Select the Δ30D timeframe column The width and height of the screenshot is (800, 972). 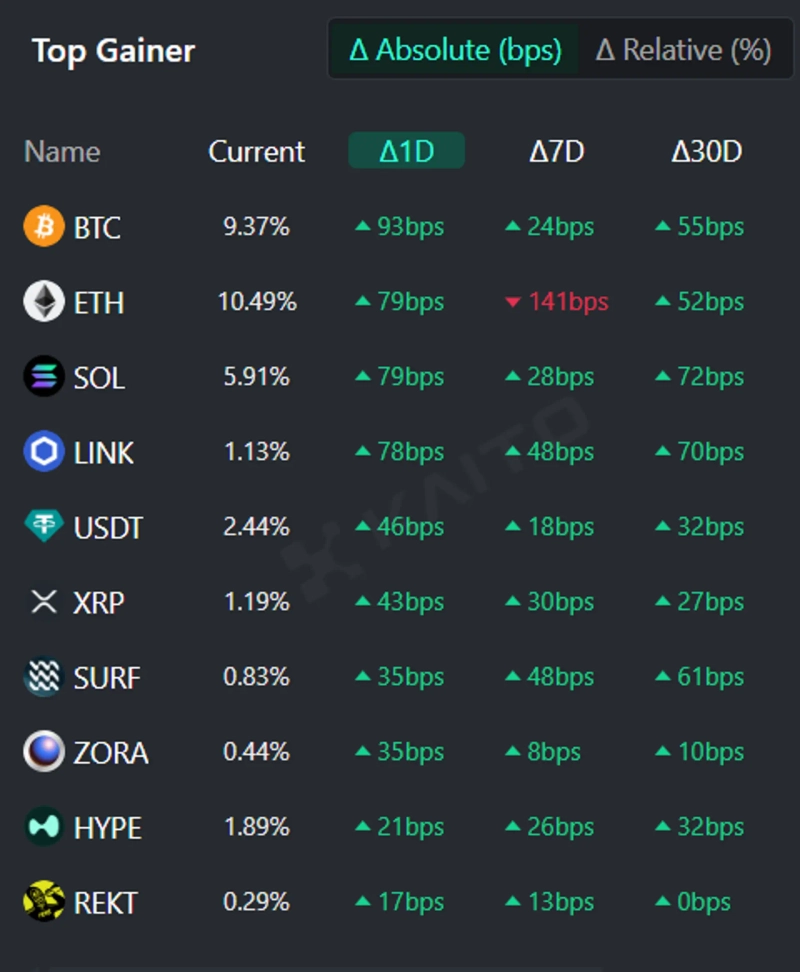pos(706,151)
